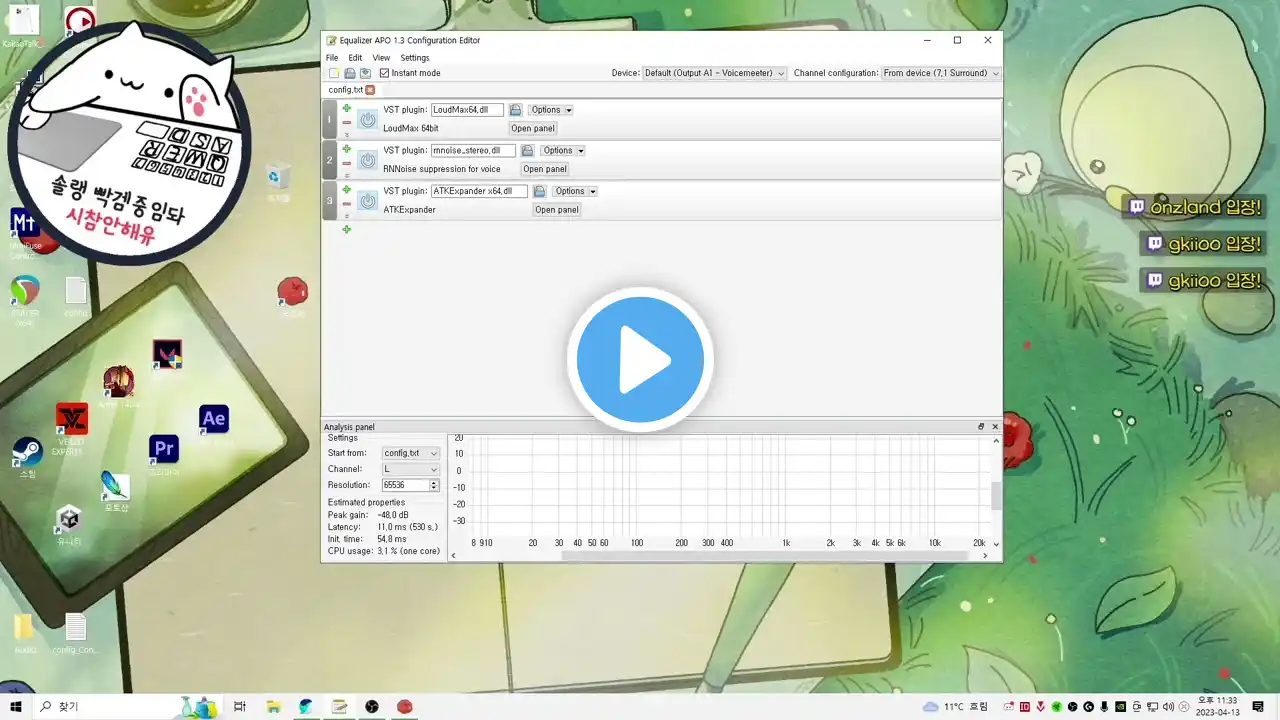Open the weather widget on taskbar

954,707
